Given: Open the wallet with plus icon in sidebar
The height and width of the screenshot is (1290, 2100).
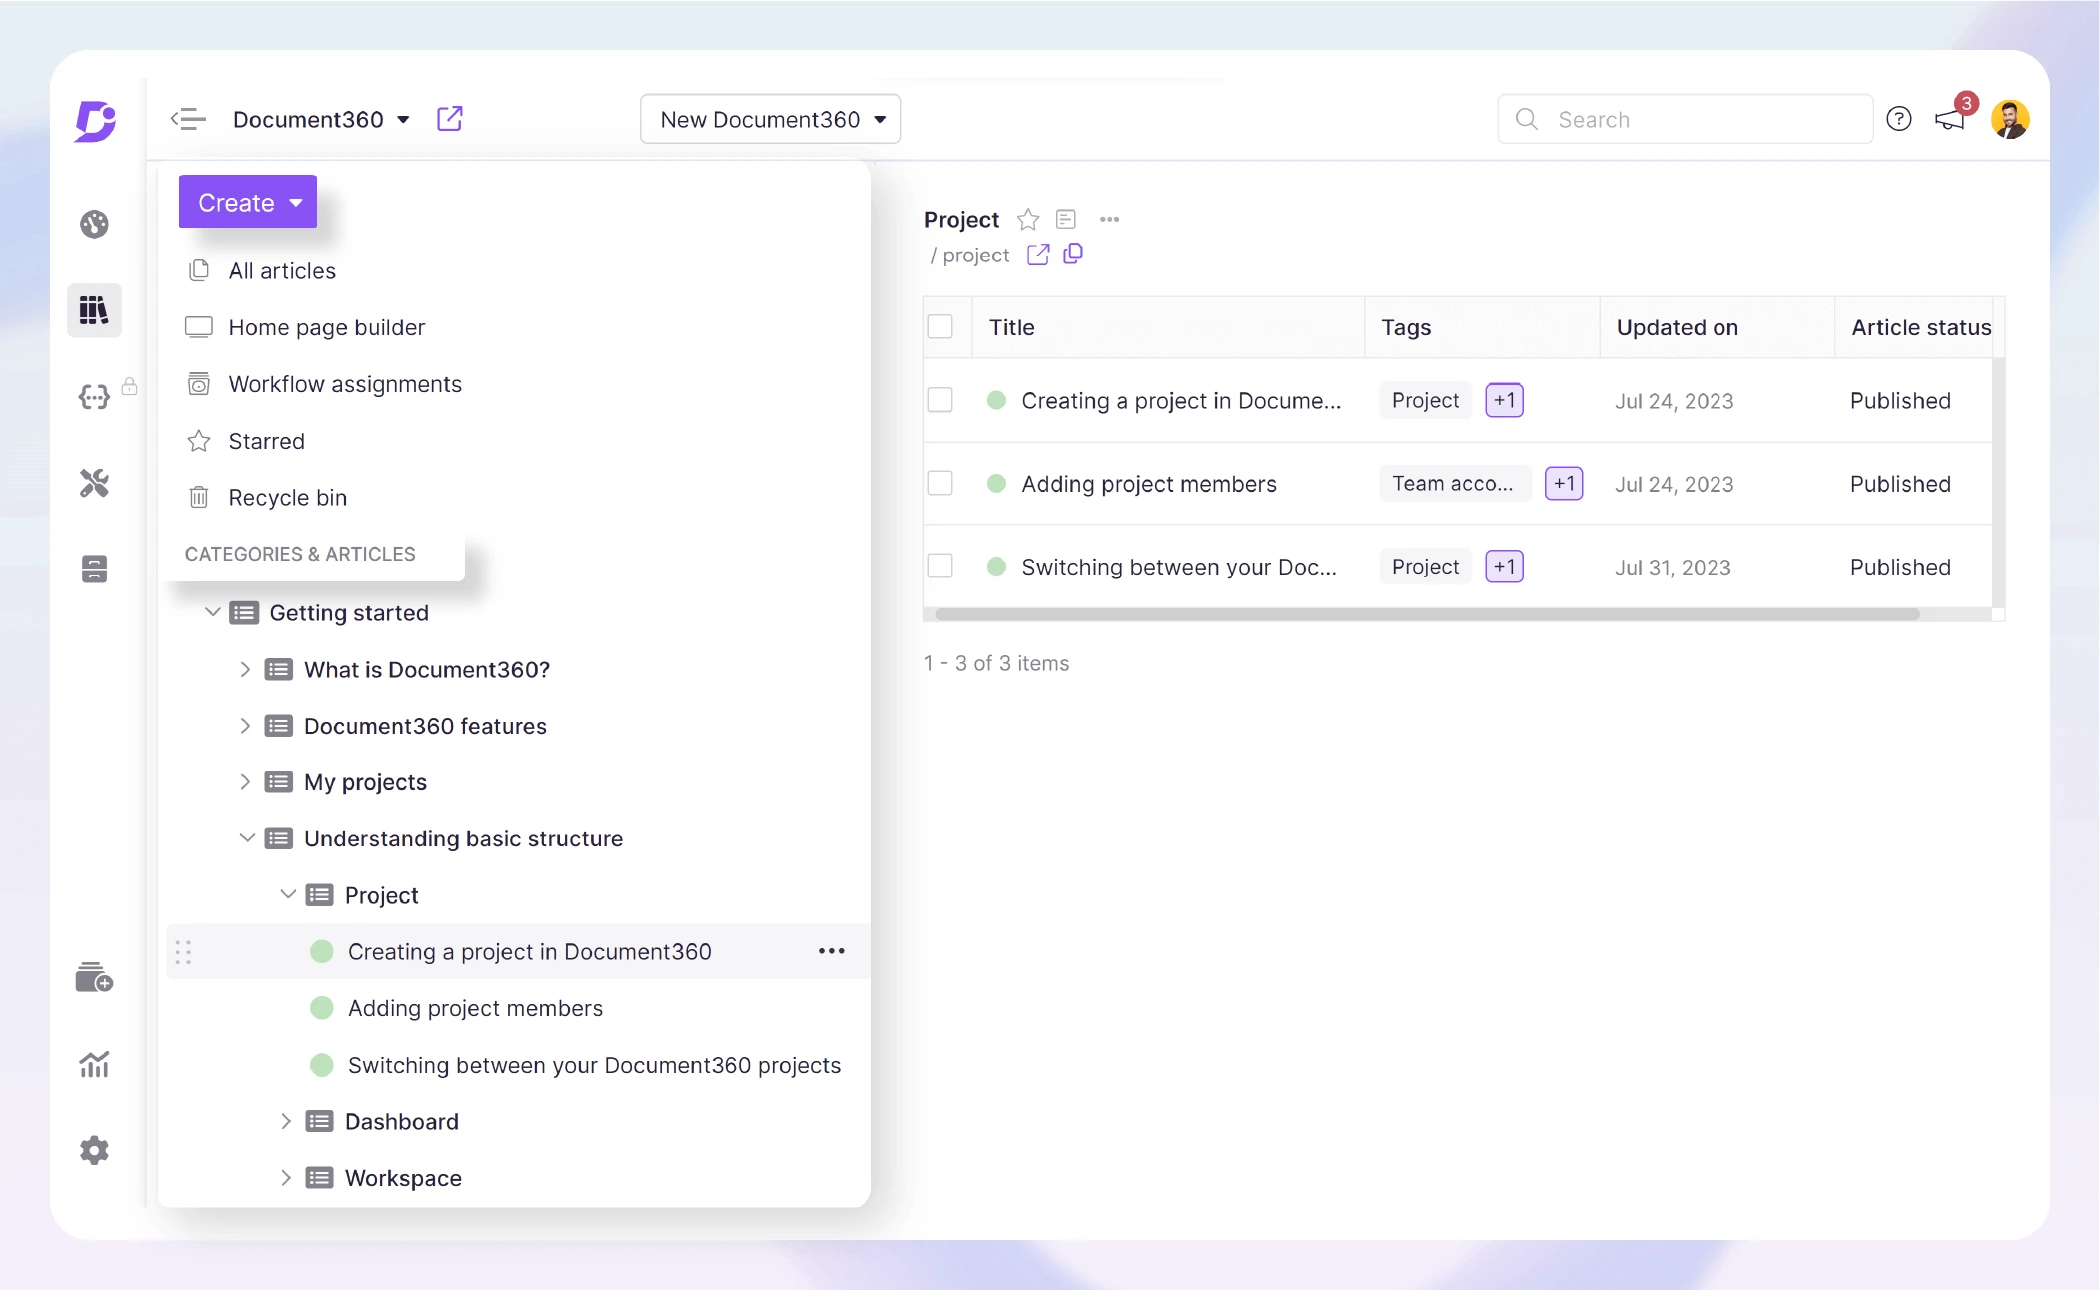Looking at the screenshot, I should pyautogui.click(x=94, y=977).
